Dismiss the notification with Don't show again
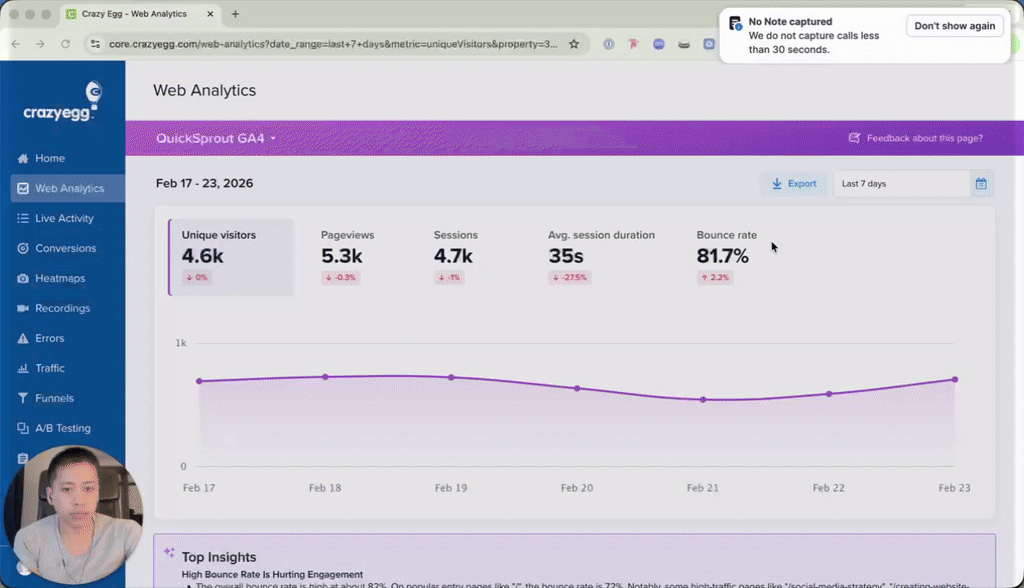The height and width of the screenshot is (588, 1024). (x=954, y=25)
